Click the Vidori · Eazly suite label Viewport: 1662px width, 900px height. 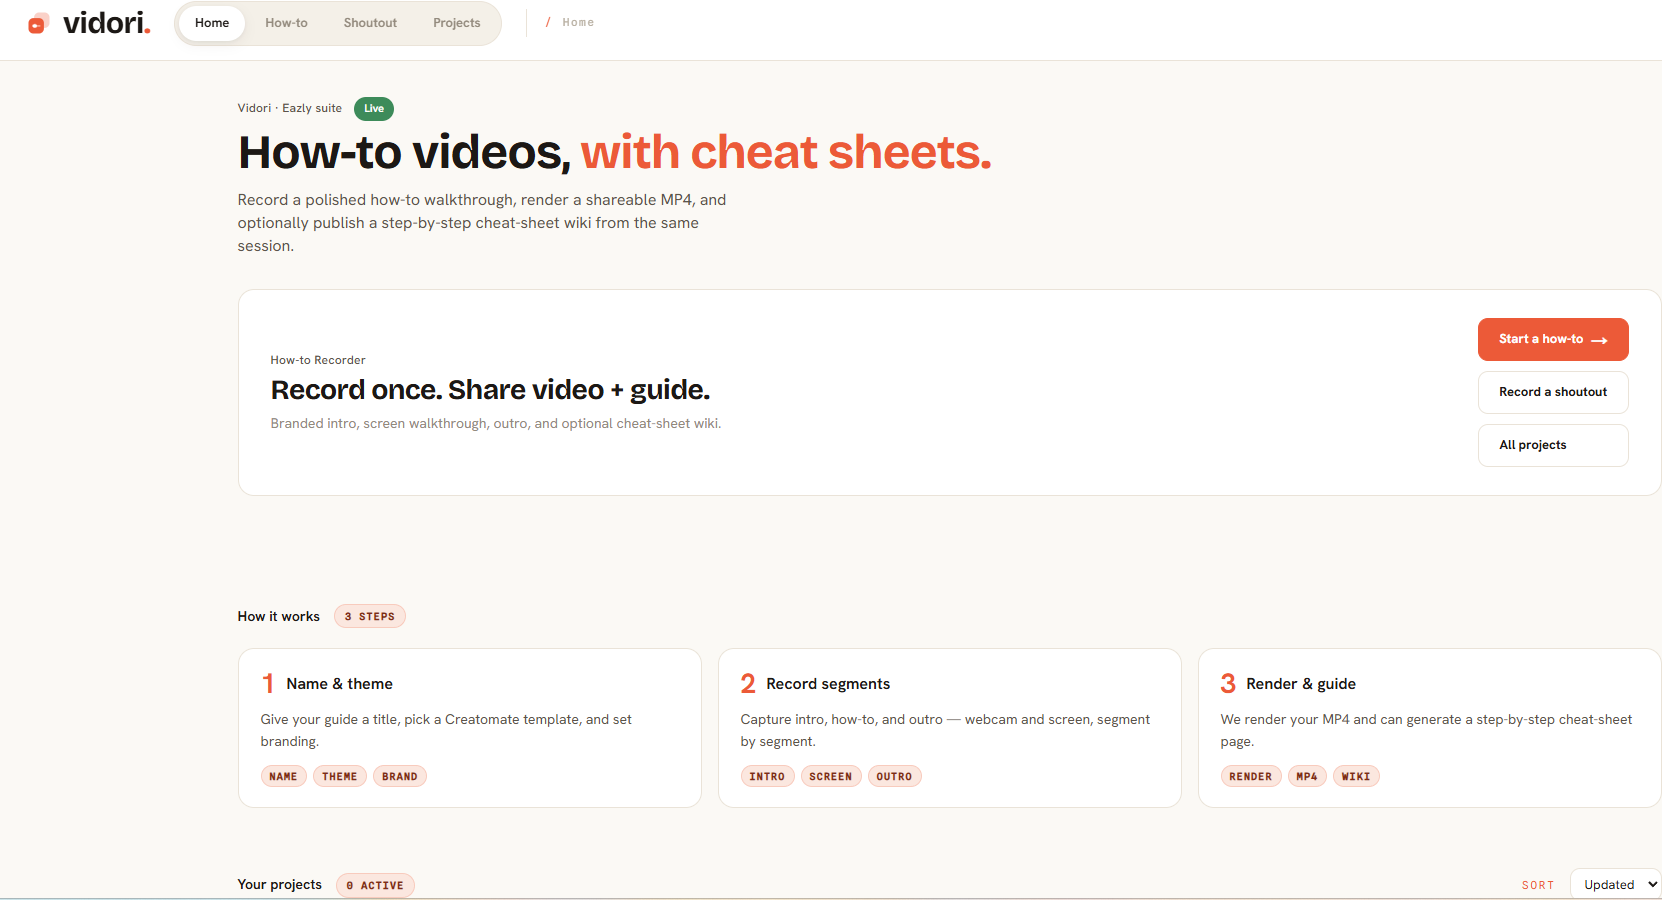(290, 108)
